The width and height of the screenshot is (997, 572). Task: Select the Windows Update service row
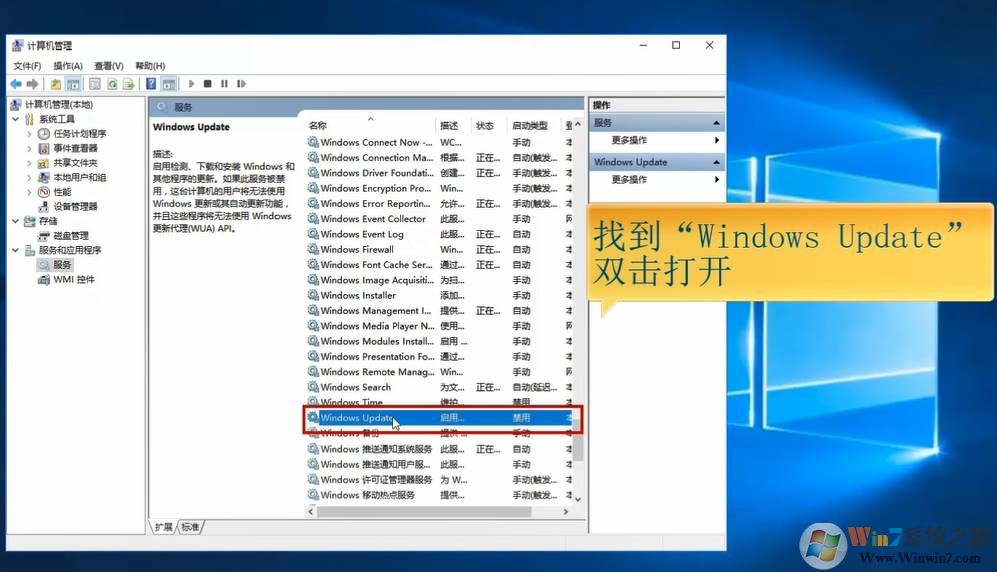439,418
